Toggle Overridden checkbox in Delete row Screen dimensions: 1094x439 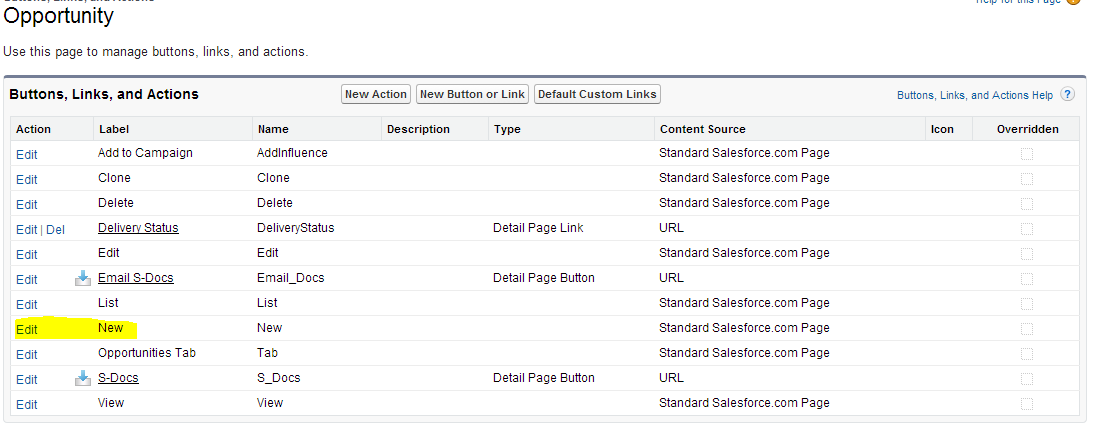pyautogui.click(x=1027, y=204)
